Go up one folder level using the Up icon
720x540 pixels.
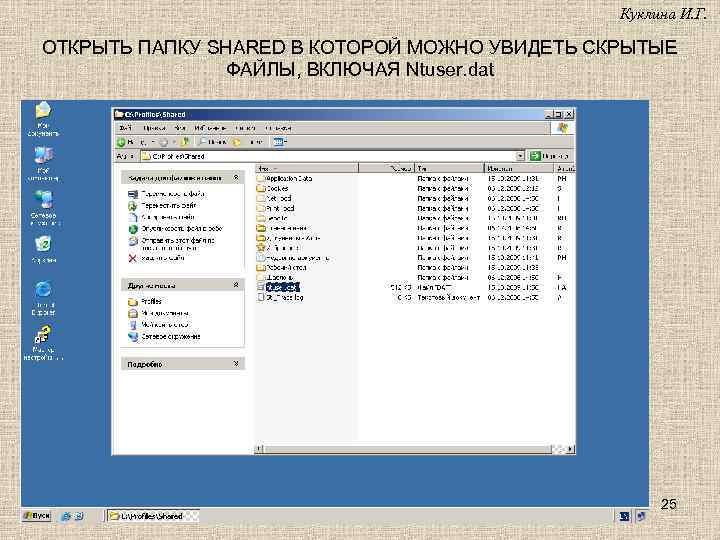tap(185, 142)
